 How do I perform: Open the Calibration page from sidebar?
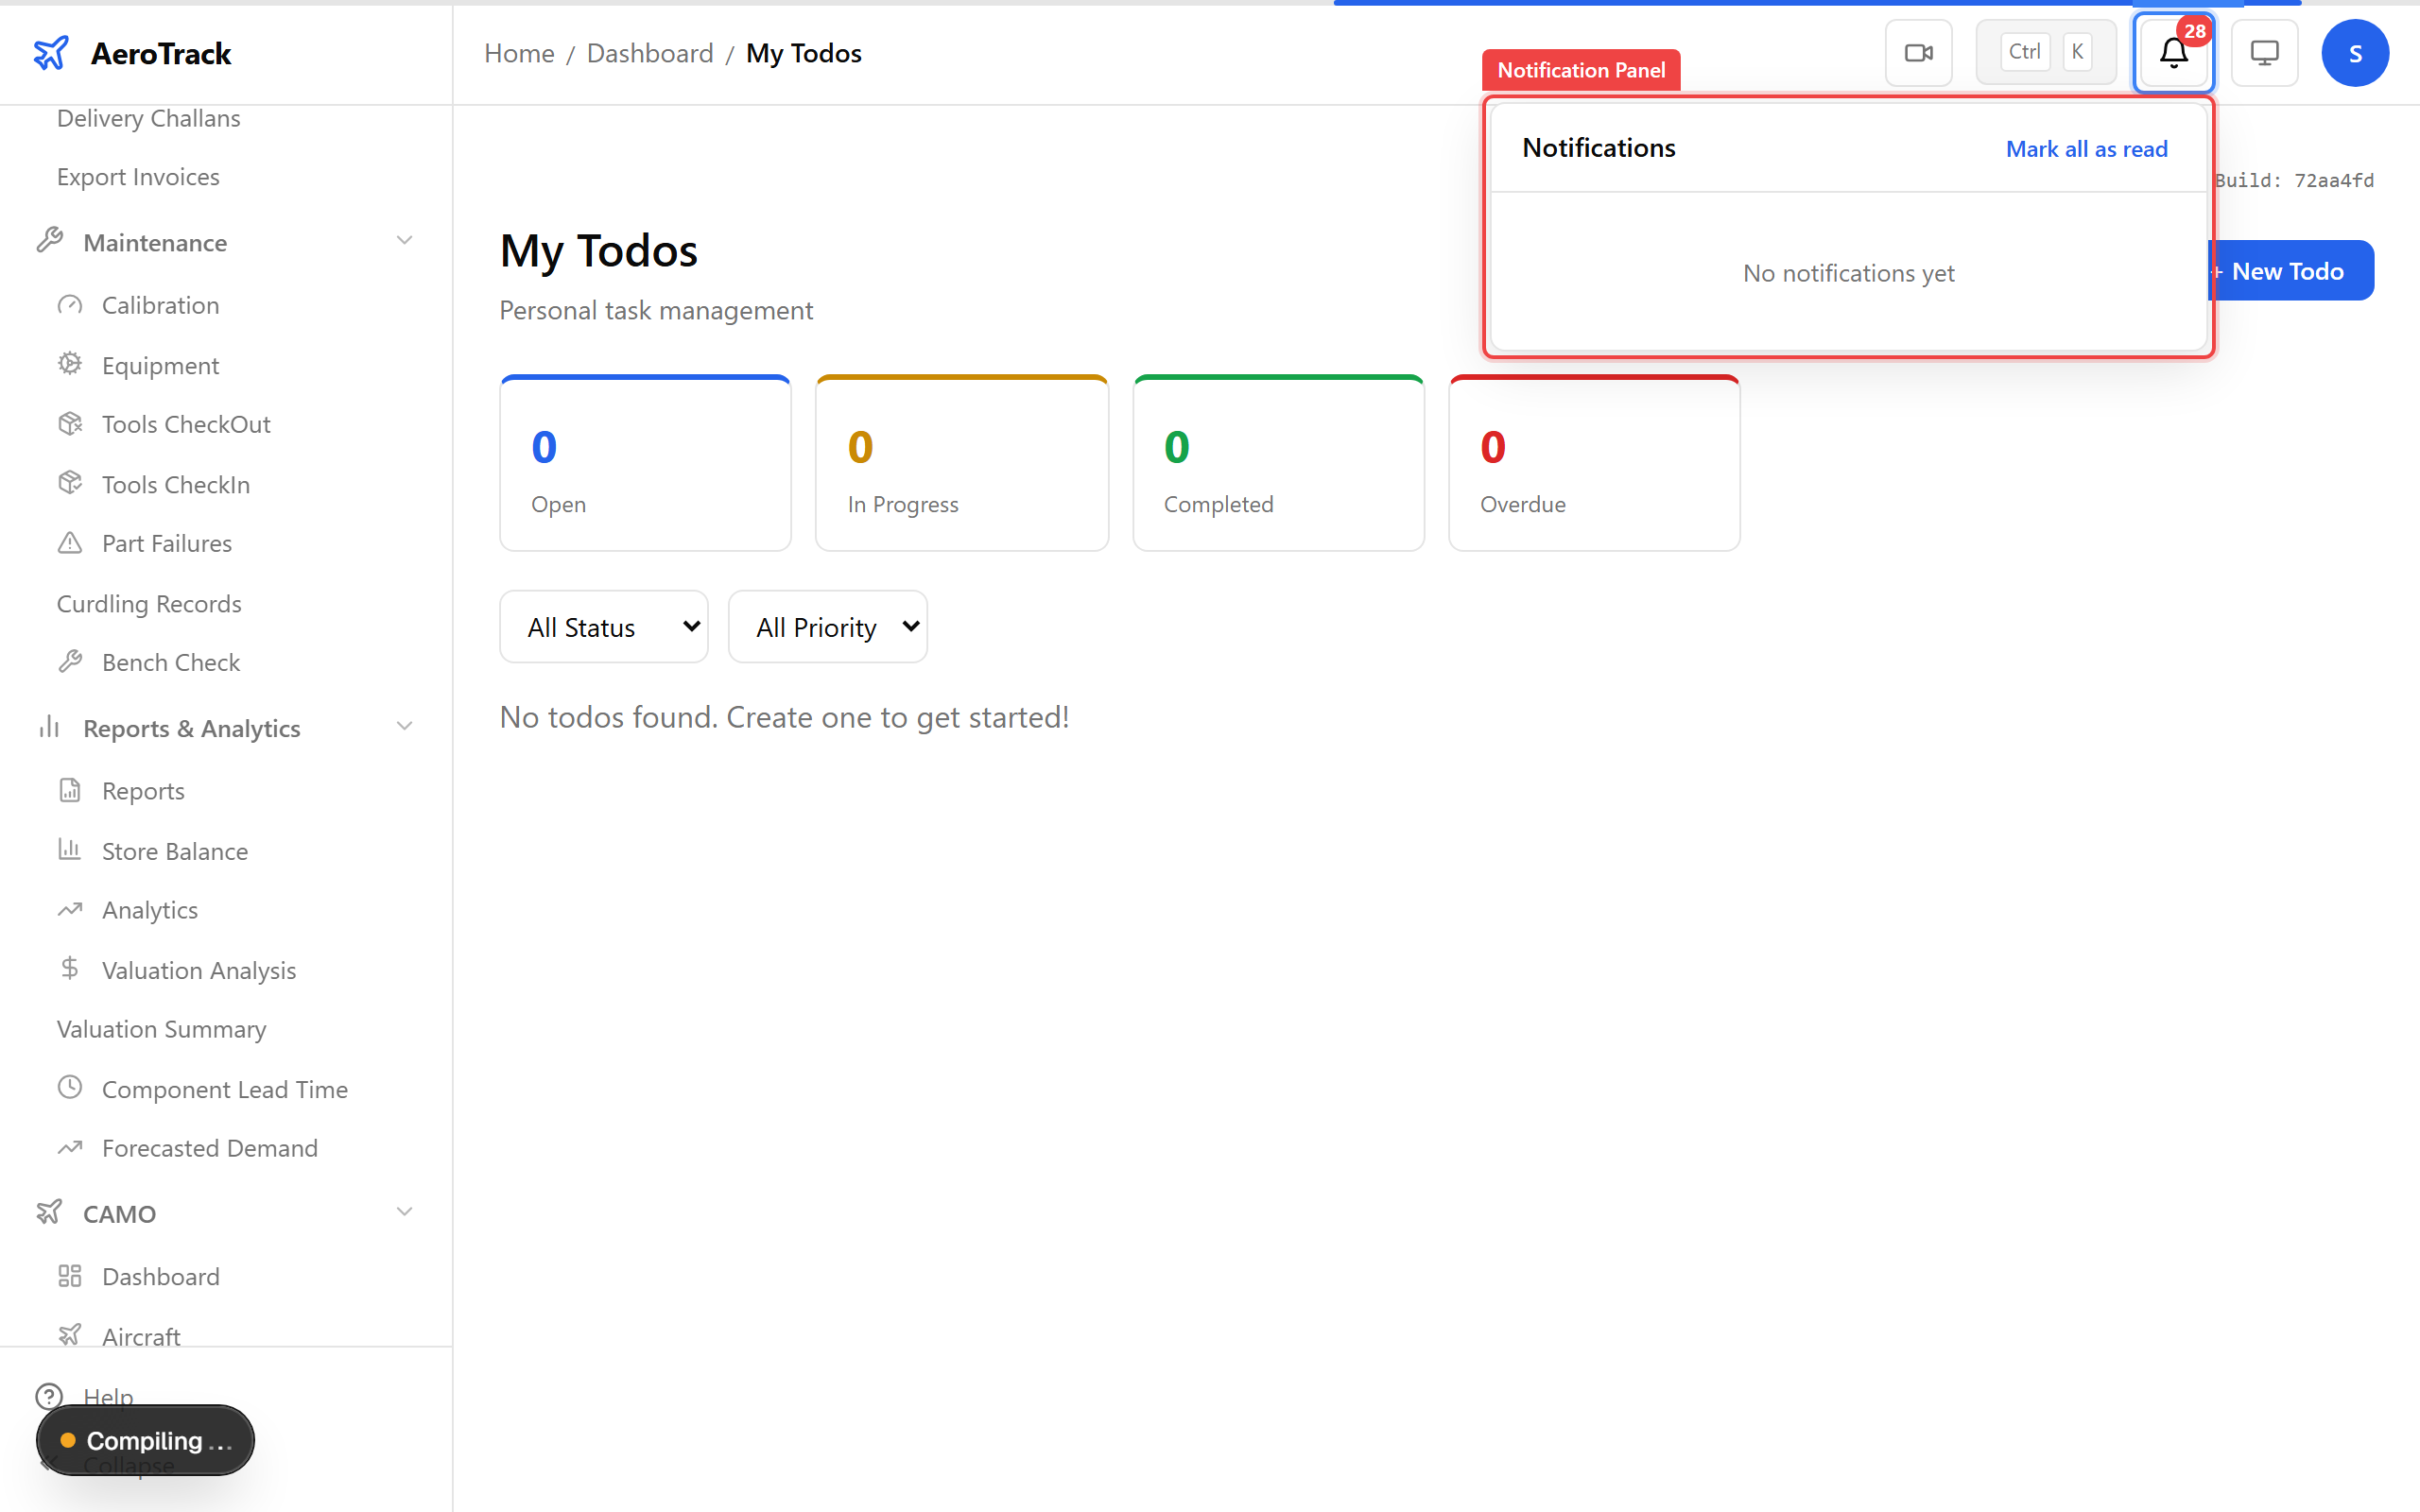pyautogui.click(x=159, y=305)
